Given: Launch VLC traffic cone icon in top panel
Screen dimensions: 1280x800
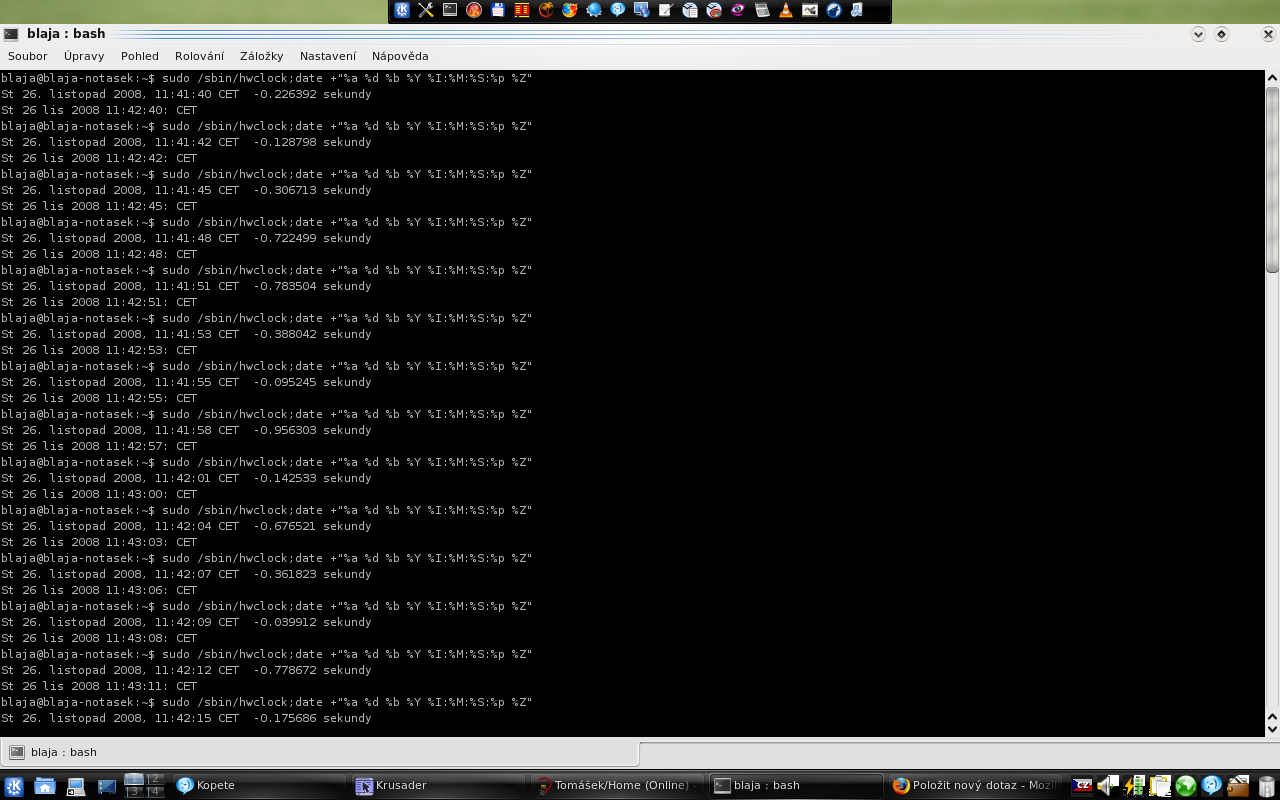Looking at the screenshot, I should pos(786,10).
